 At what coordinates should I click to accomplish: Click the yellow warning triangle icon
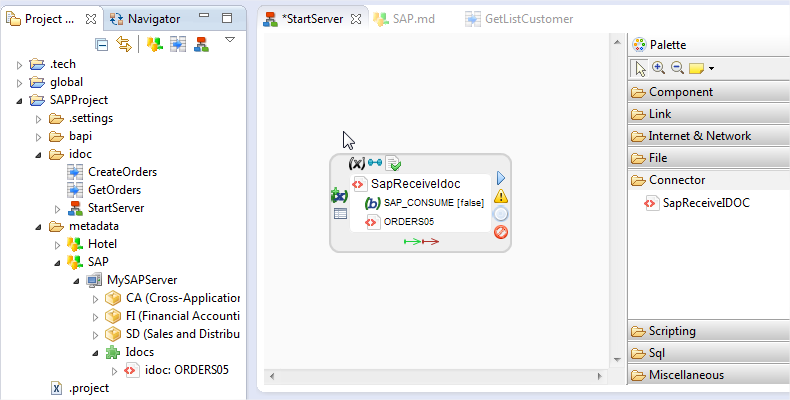(501, 196)
